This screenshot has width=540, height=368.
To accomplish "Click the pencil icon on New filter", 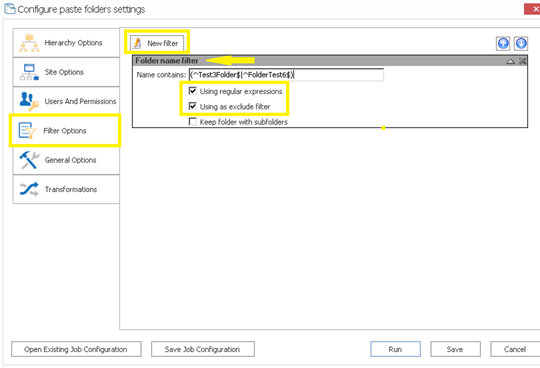I will point(137,43).
